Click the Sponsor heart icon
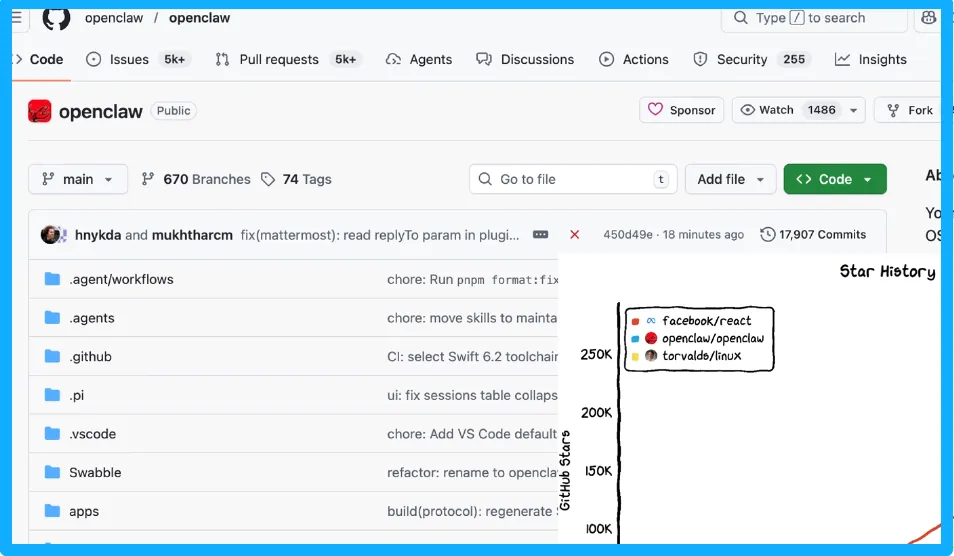Image resolution: width=954 pixels, height=556 pixels. (655, 109)
